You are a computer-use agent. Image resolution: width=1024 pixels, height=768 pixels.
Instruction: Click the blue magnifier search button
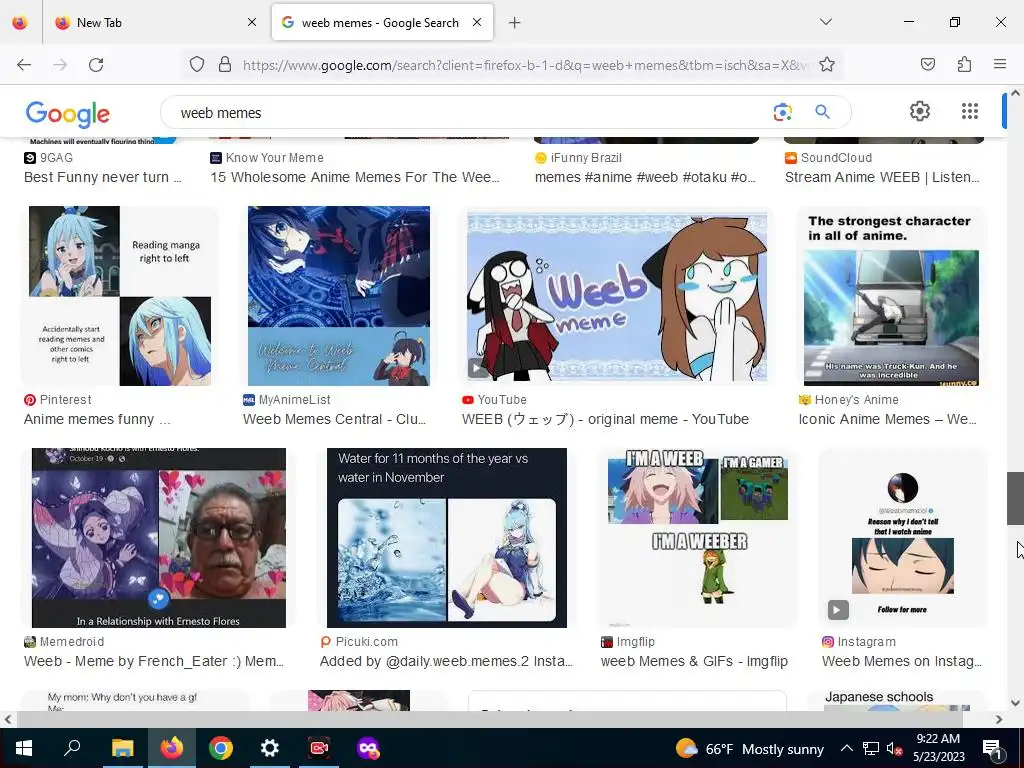(x=822, y=112)
